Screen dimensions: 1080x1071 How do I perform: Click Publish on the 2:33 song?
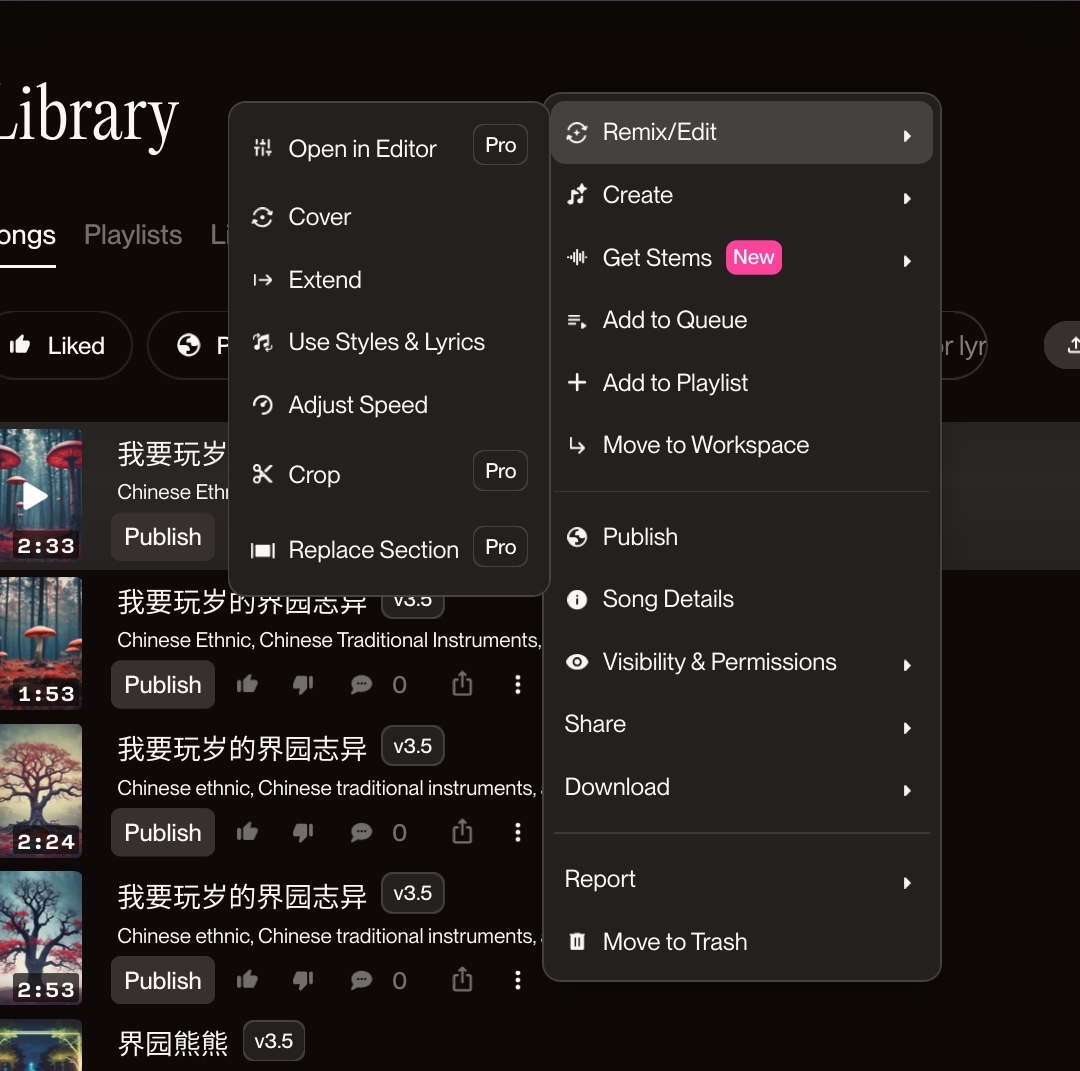(163, 537)
